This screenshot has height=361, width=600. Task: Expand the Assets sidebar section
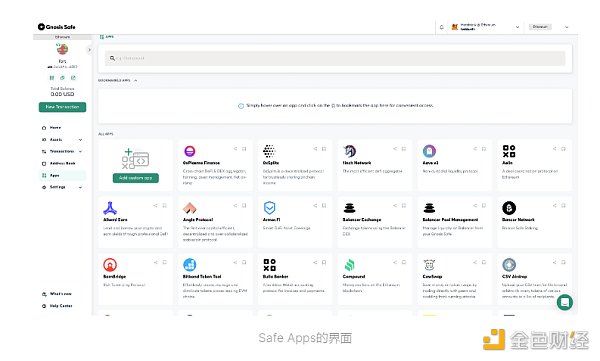(80, 140)
